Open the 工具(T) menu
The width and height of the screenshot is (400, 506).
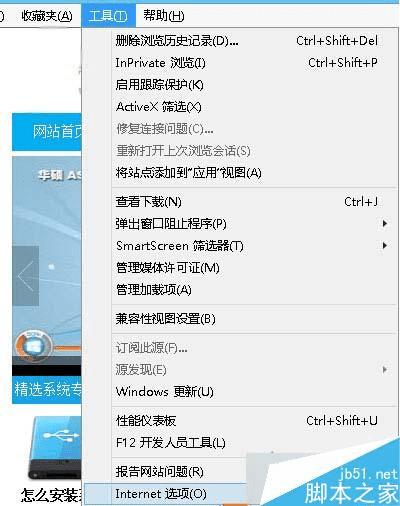click(108, 16)
